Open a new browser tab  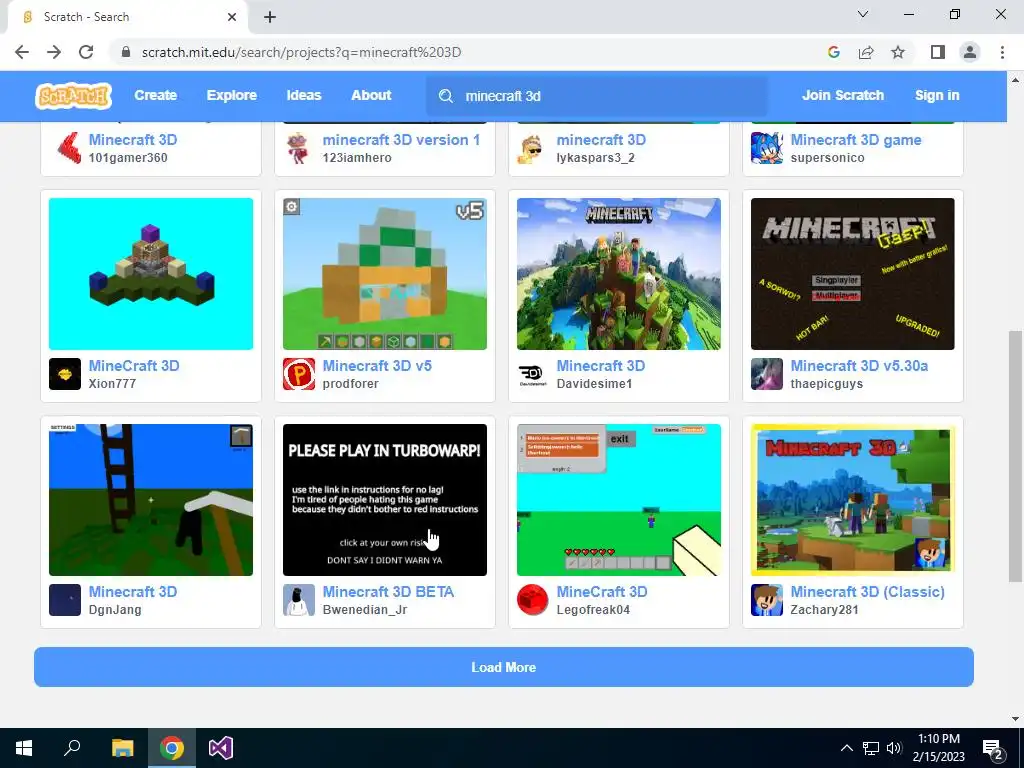(x=270, y=17)
